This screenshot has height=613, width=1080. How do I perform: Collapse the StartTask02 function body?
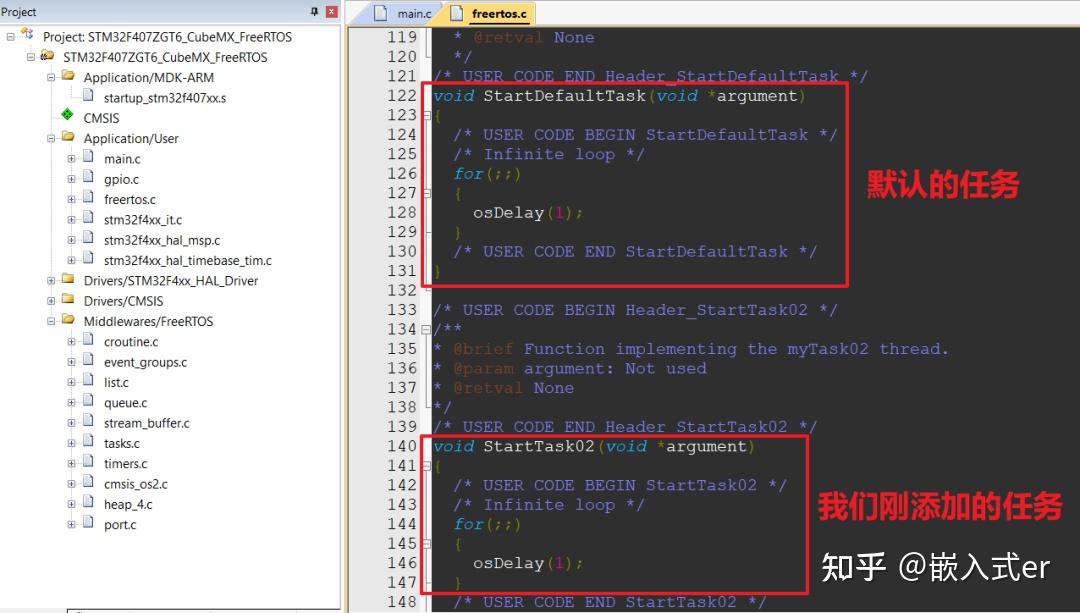pyautogui.click(x=426, y=465)
